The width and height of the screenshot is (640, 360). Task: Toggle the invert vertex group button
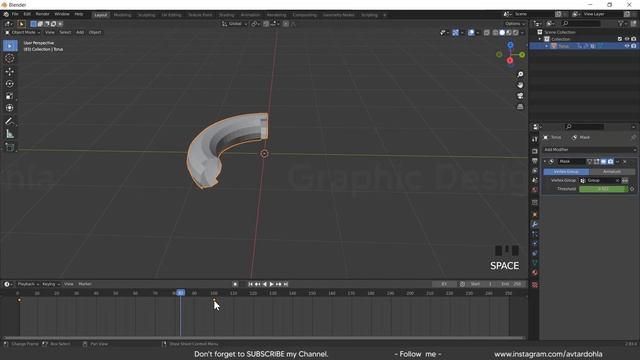click(625, 180)
